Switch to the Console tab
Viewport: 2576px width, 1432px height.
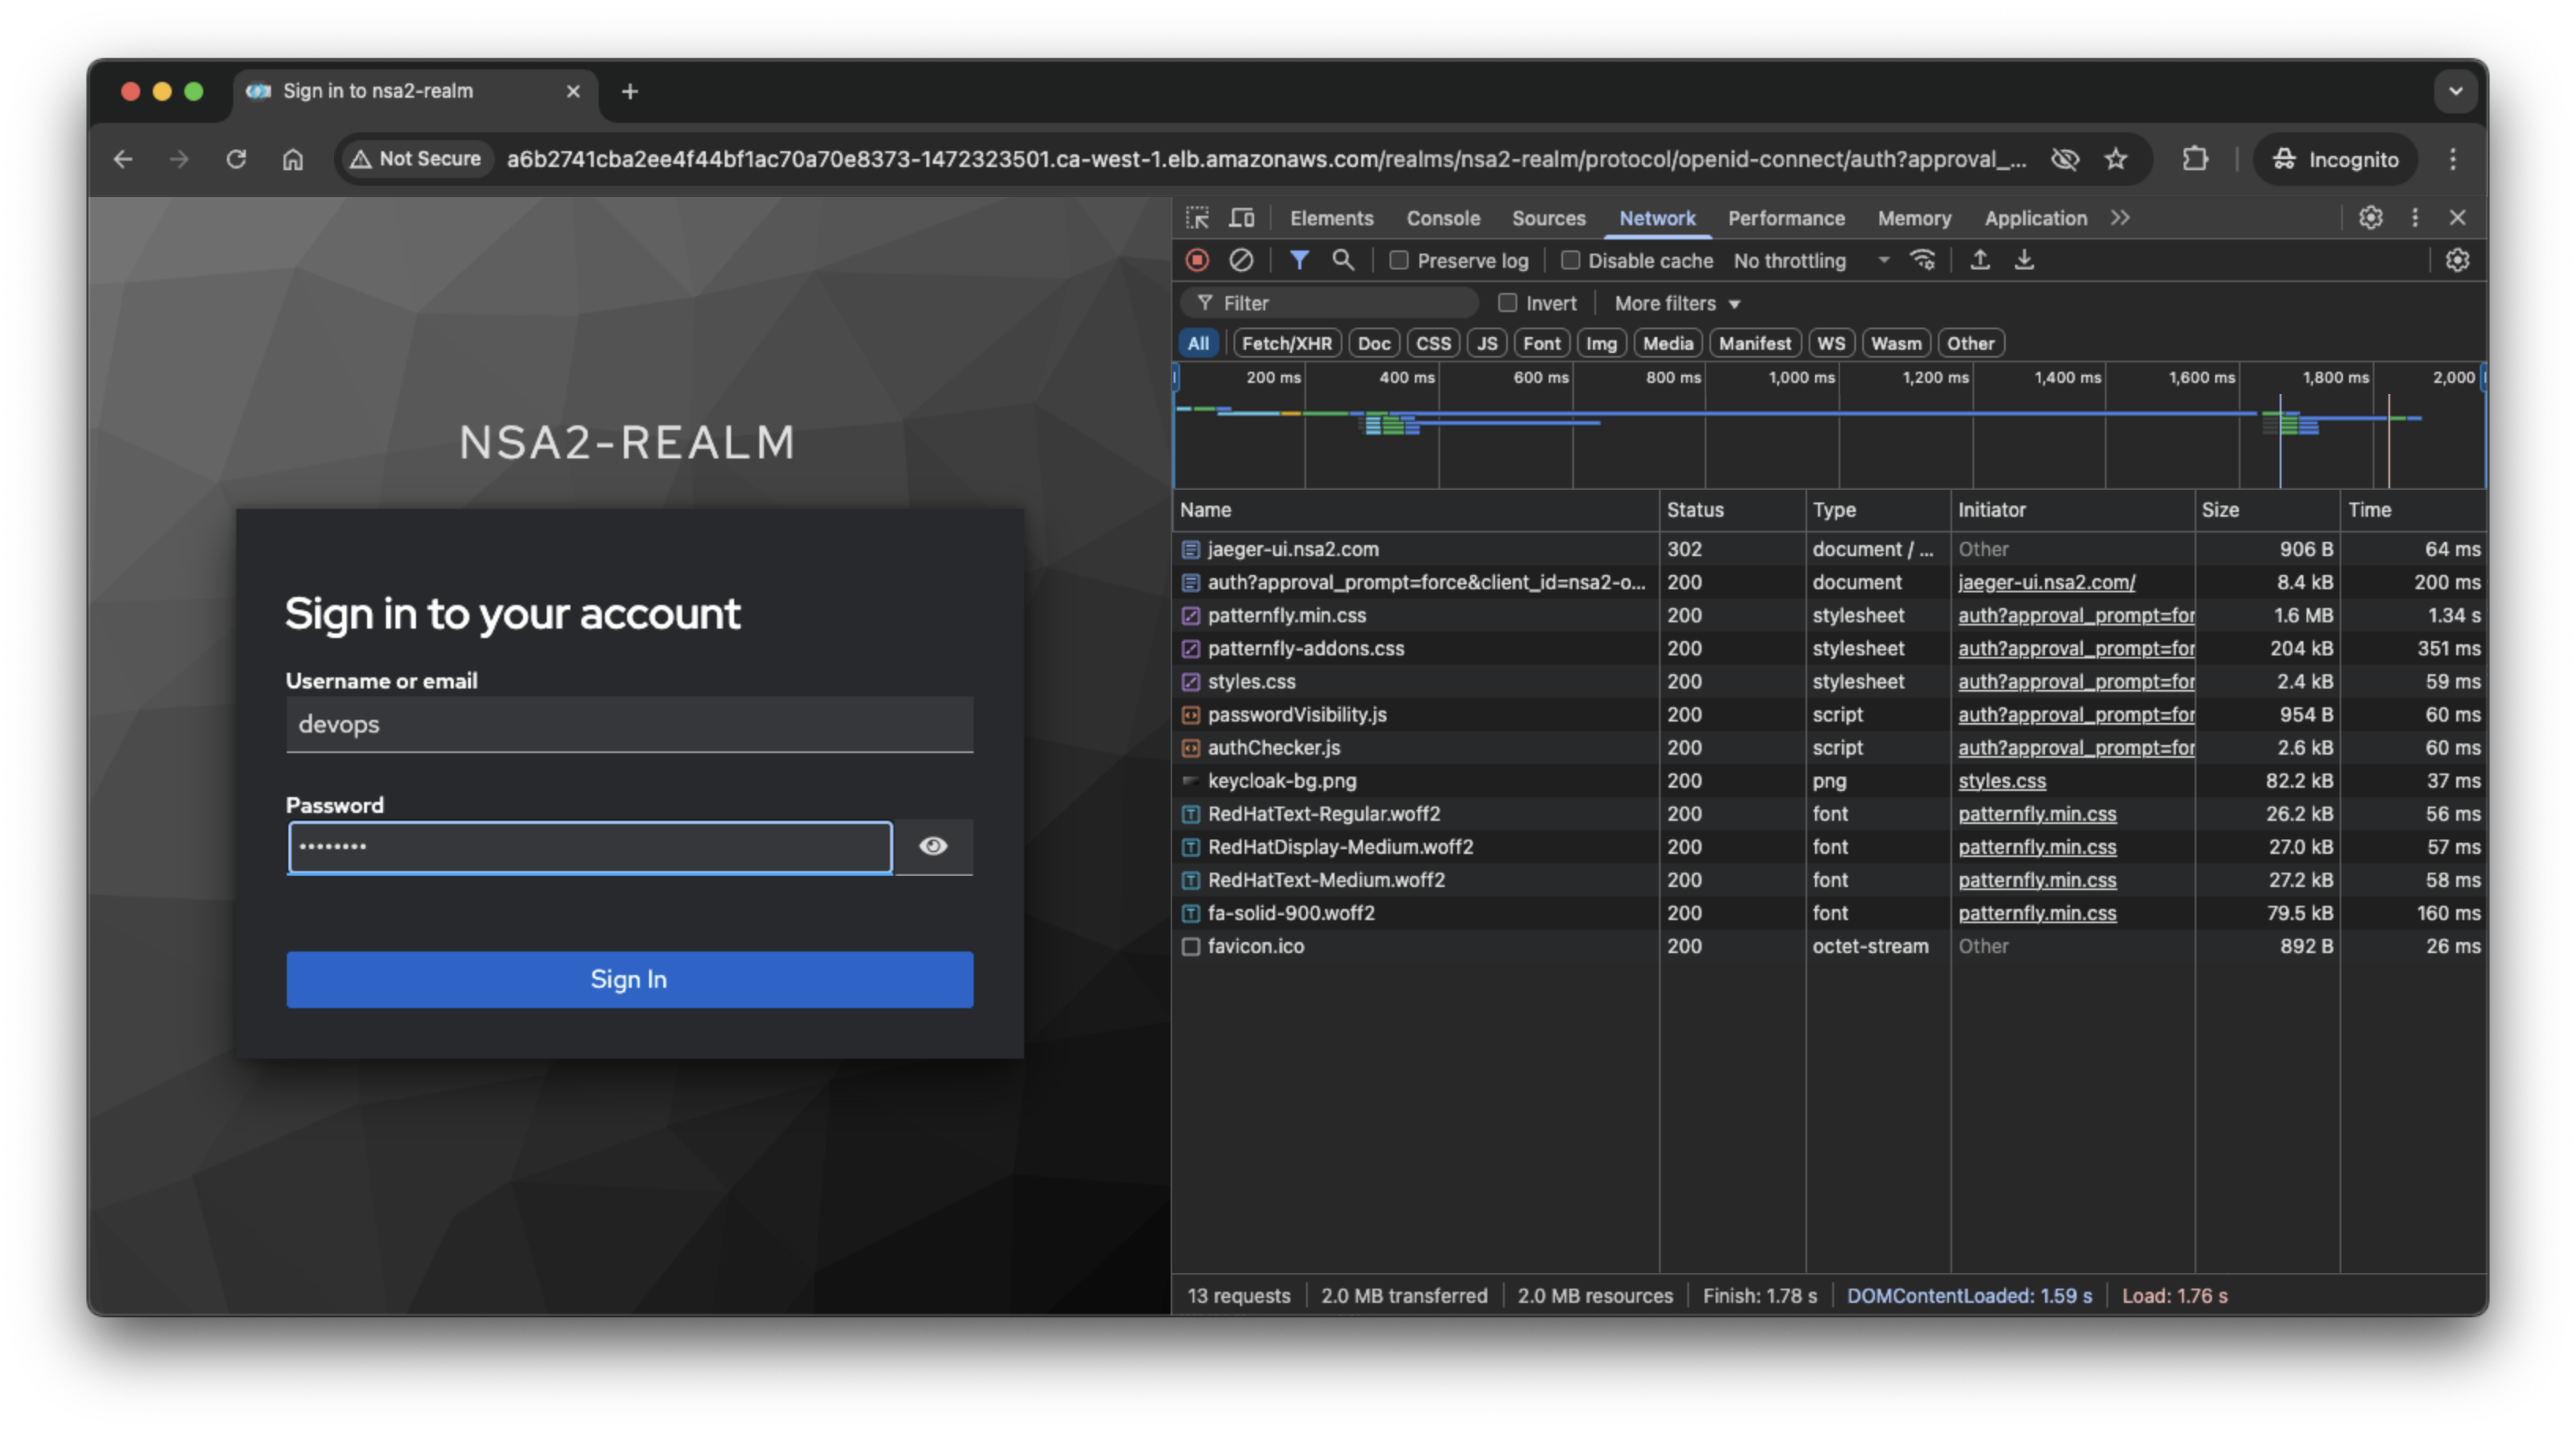coord(1443,218)
